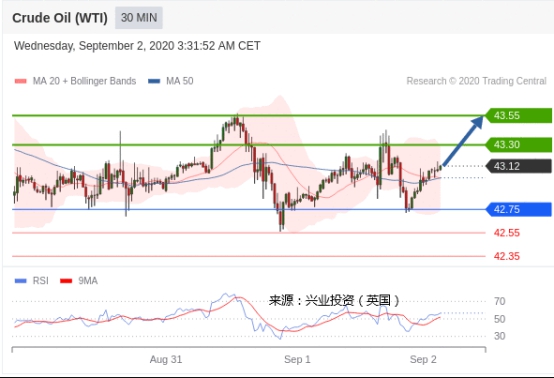Toggle the 9MA legend label
Screen dimensions: 554x378
(x=88, y=281)
